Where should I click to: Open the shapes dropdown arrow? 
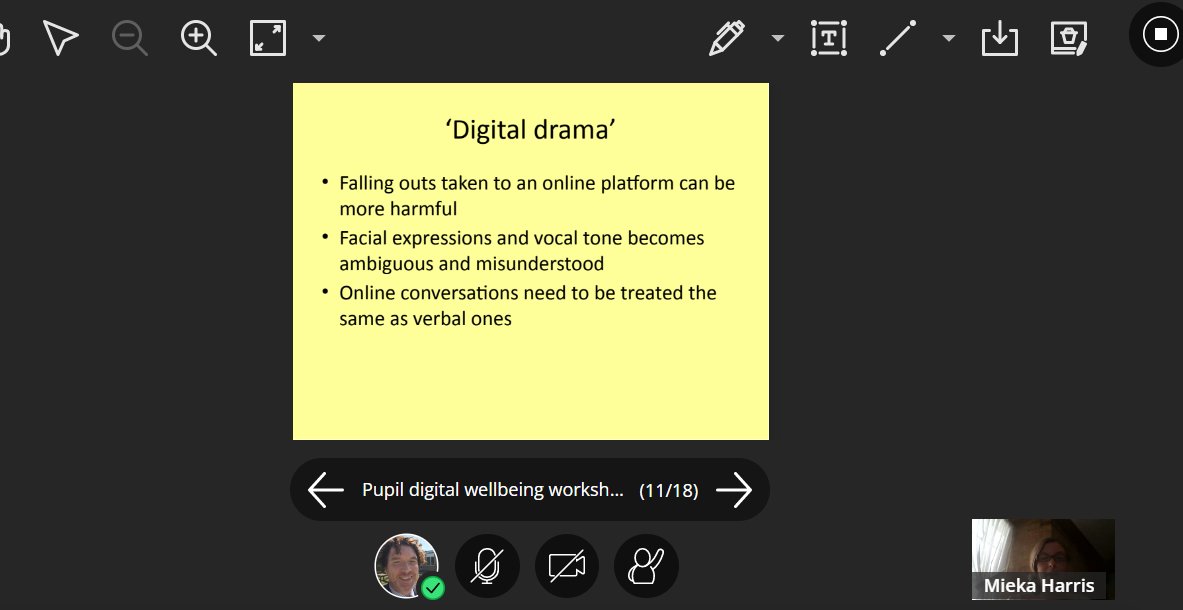(x=949, y=38)
